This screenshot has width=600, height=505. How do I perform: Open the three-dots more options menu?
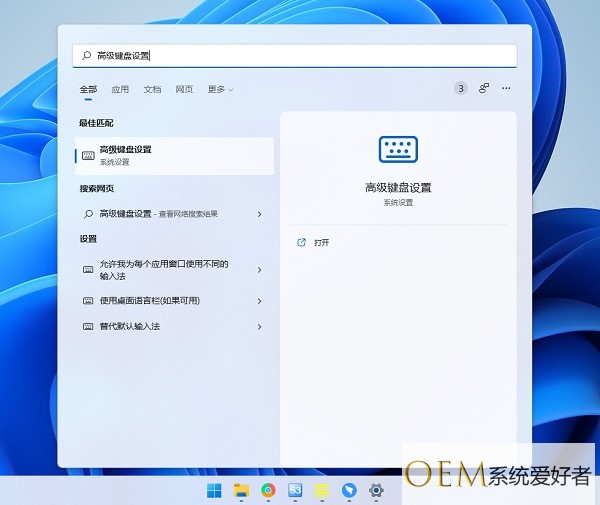(x=506, y=88)
